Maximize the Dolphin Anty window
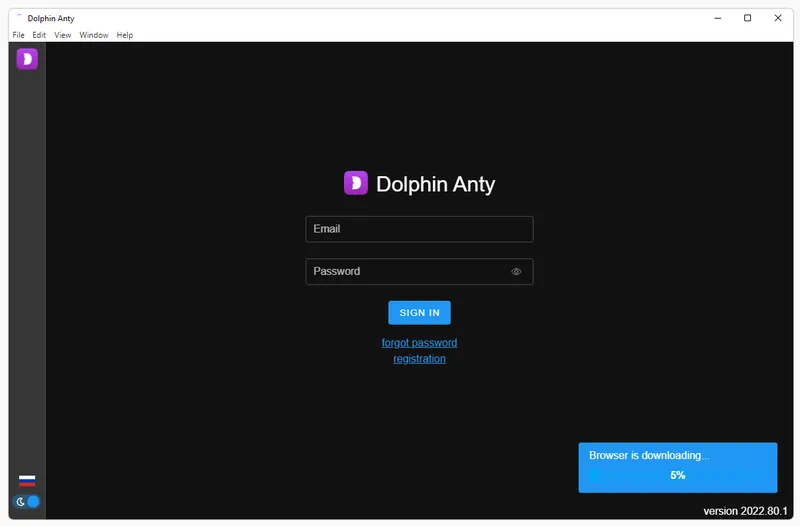Viewport: 800px width, 526px height. pyautogui.click(x=747, y=18)
